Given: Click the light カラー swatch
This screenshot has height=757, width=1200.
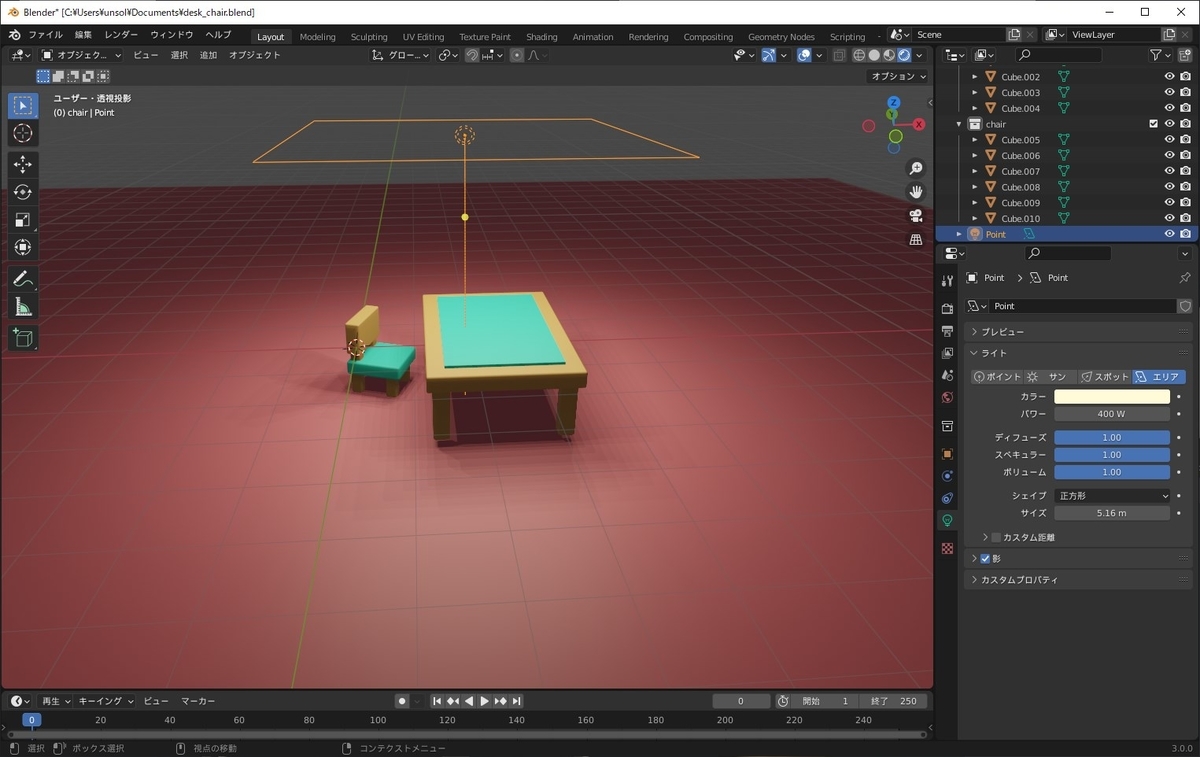Looking at the screenshot, I should pyautogui.click(x=1112, y=397).
